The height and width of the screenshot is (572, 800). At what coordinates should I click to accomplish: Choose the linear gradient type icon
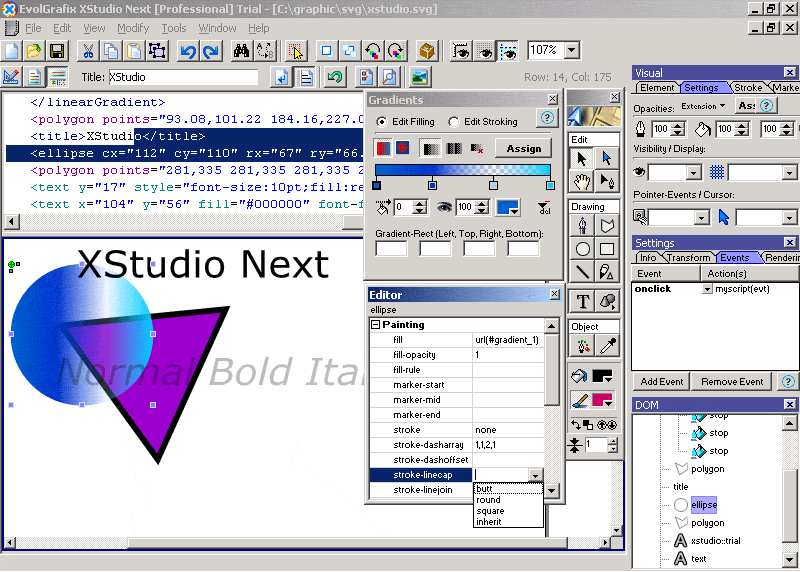[x=383, y=148]
